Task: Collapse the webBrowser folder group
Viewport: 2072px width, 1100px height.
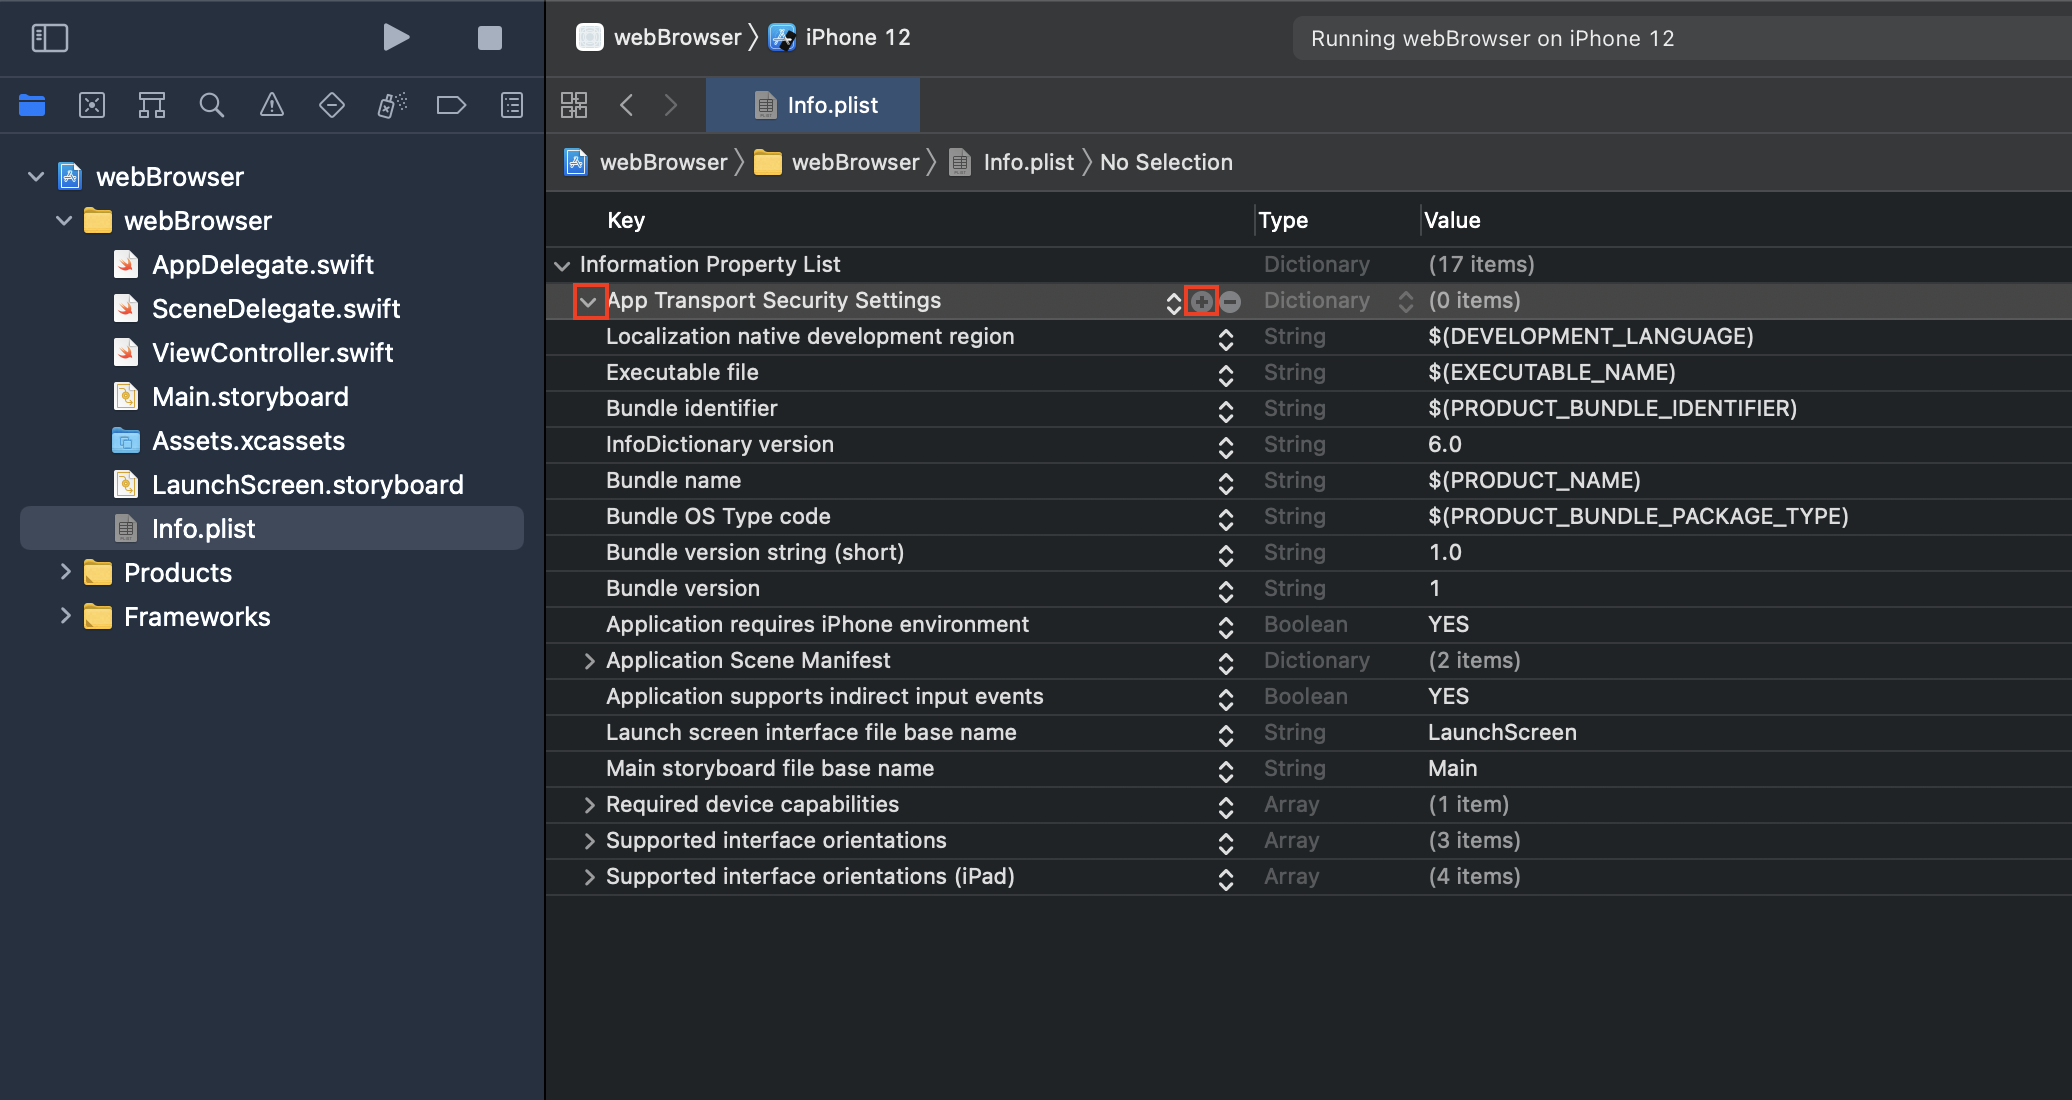Action: click(64, 221)
